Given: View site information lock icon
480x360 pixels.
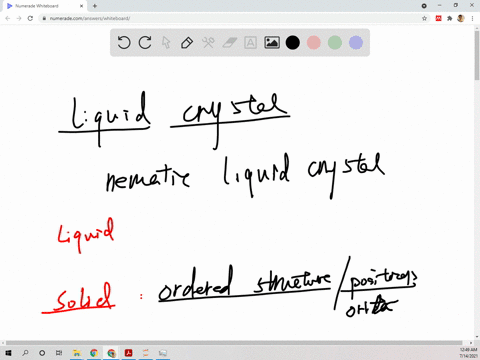Looking at the screenshot, I should tap(44, 18).
